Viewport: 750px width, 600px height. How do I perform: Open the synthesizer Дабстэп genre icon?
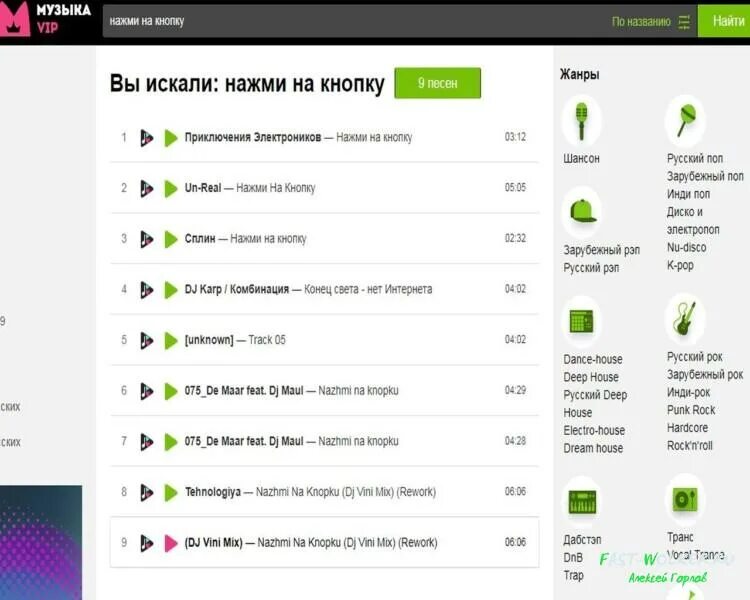(582, 502)
